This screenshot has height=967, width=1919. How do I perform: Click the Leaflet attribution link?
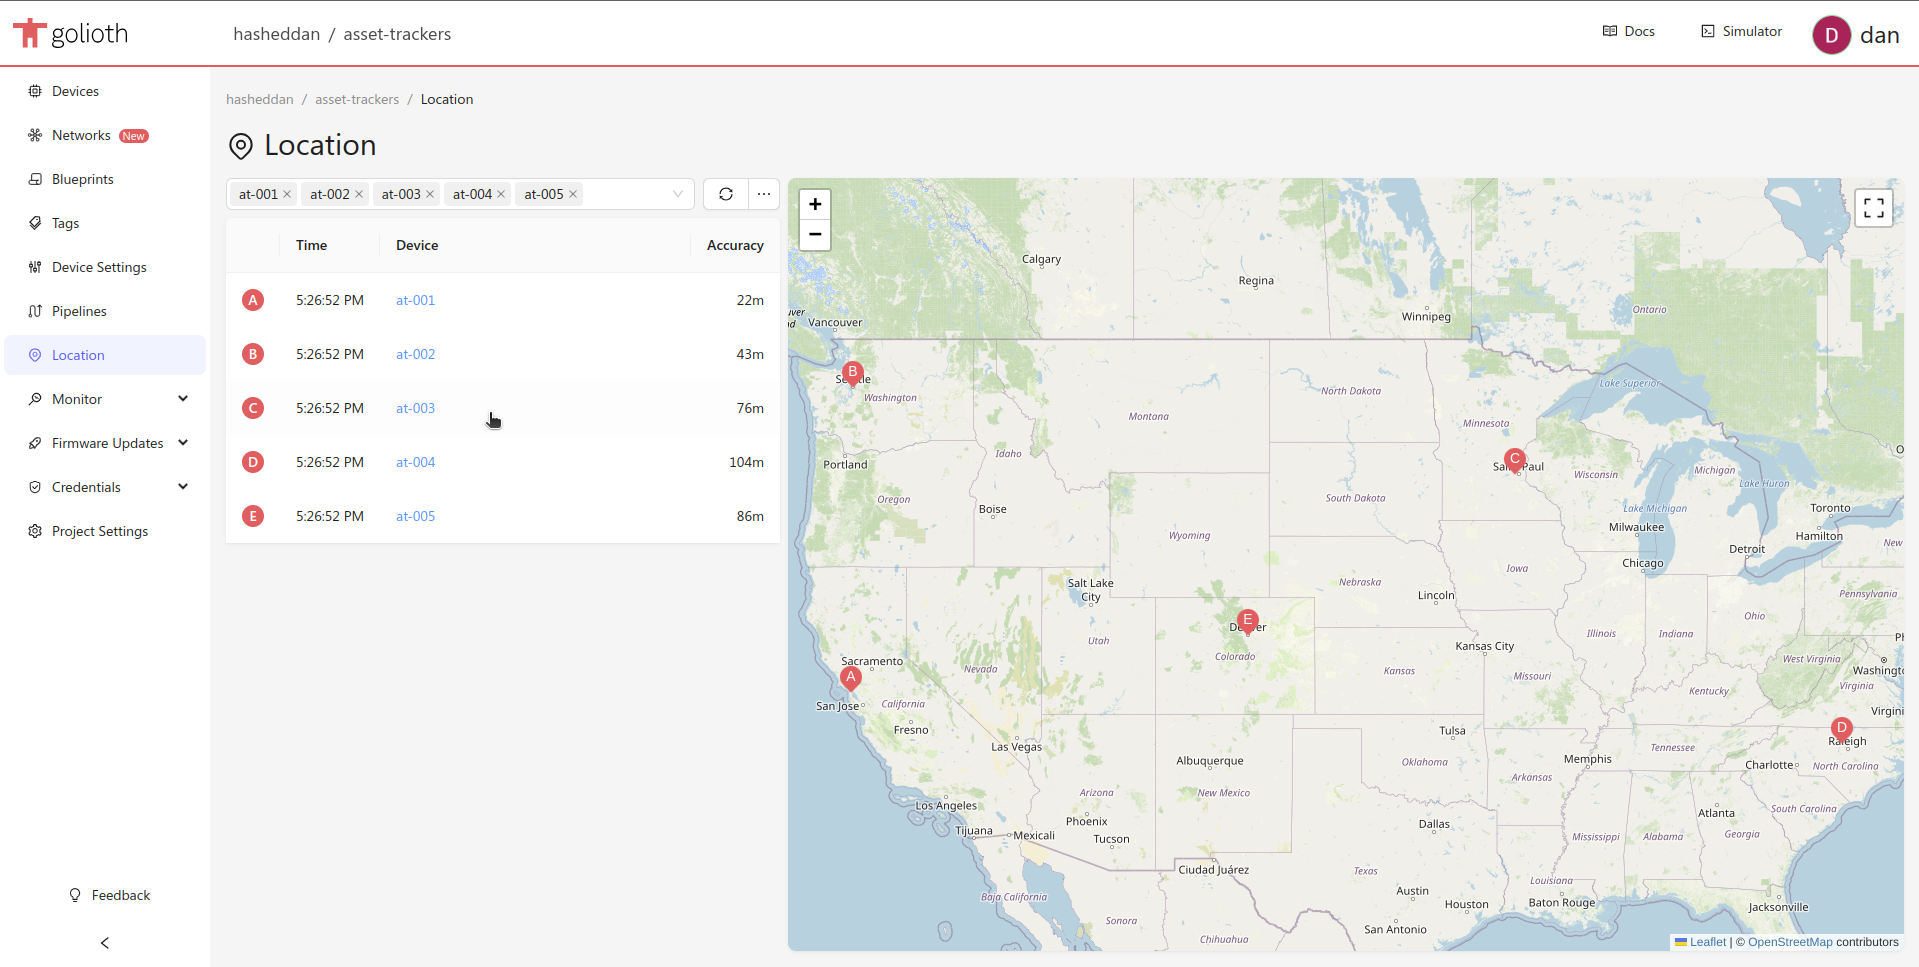coord(1700,942)
